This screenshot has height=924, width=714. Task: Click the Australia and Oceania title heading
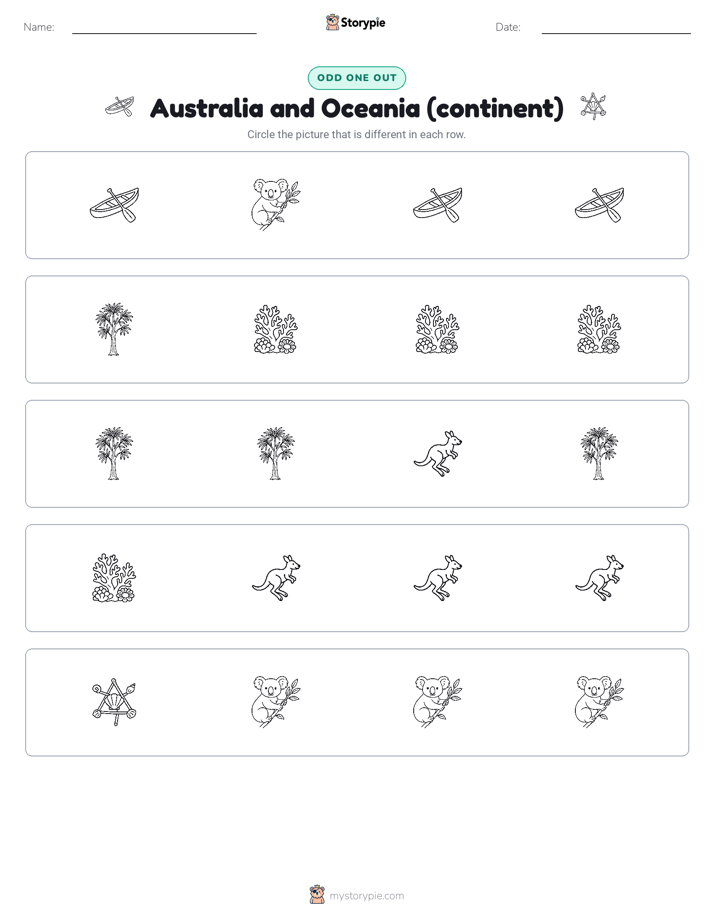coord(356,108)
